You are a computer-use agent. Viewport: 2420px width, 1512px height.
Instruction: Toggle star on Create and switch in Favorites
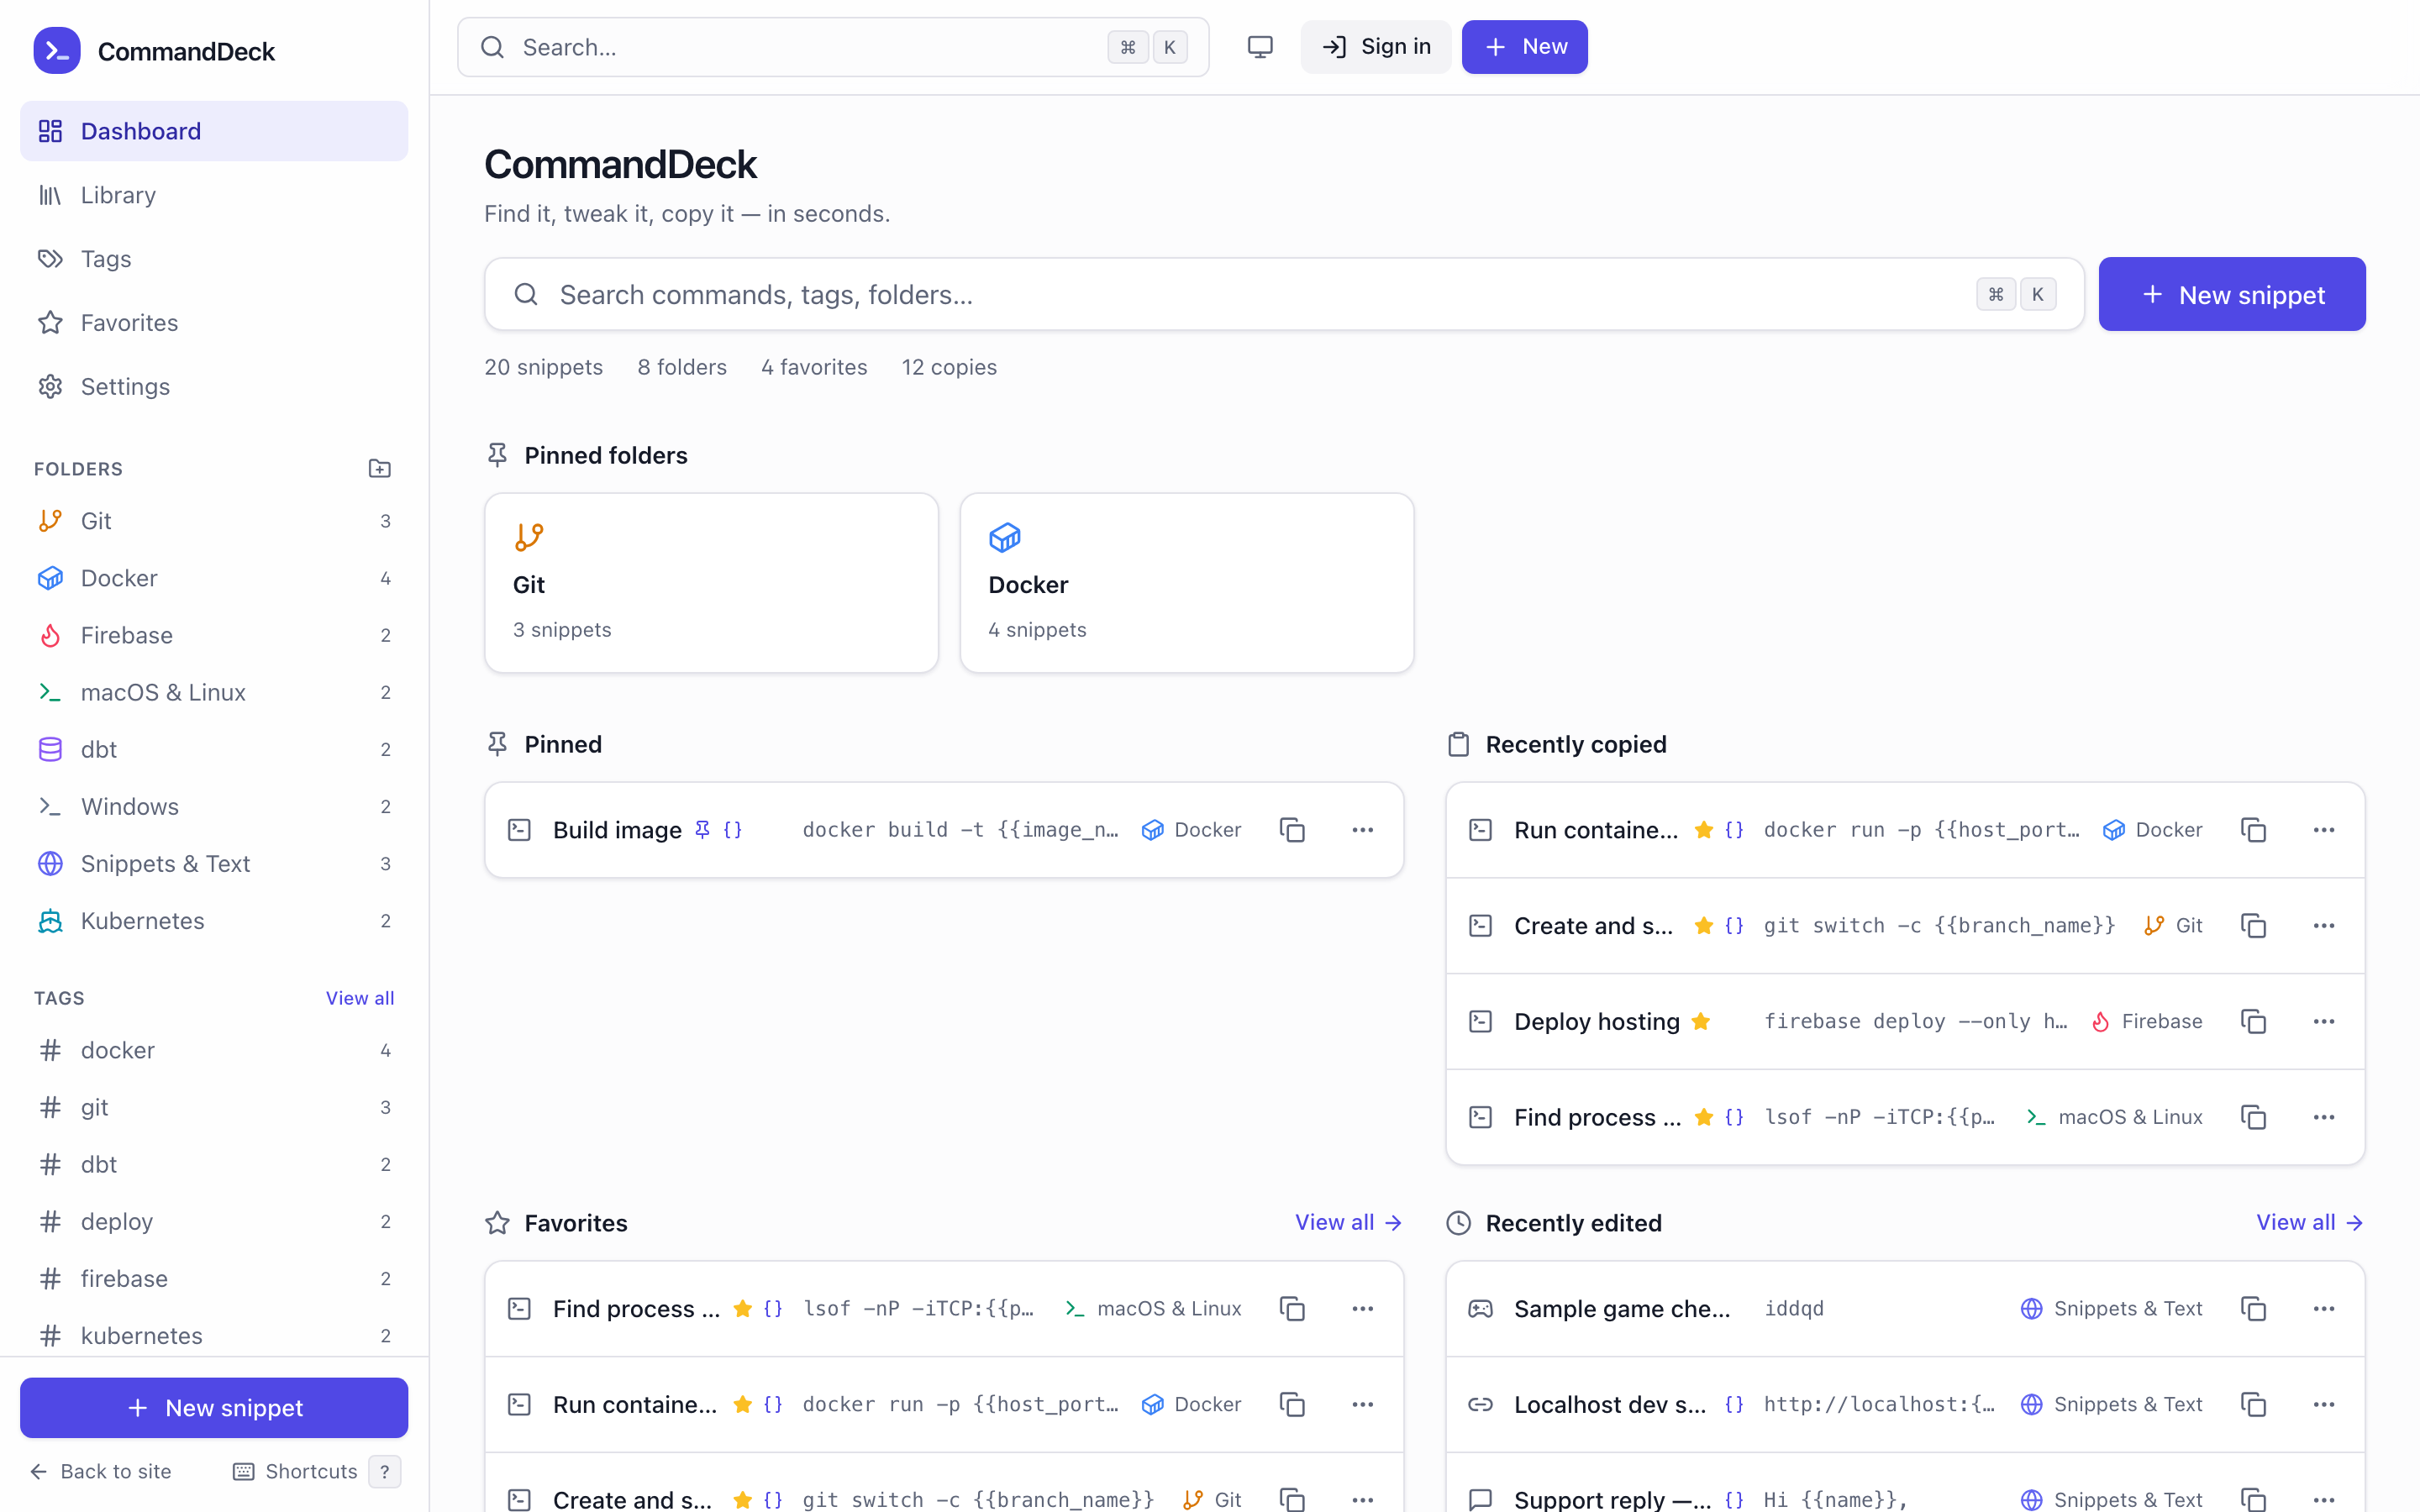tap(742, 1500)
